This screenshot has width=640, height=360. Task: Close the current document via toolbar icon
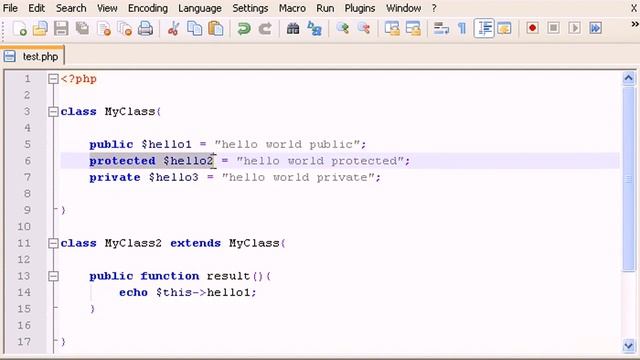(104, 29)
